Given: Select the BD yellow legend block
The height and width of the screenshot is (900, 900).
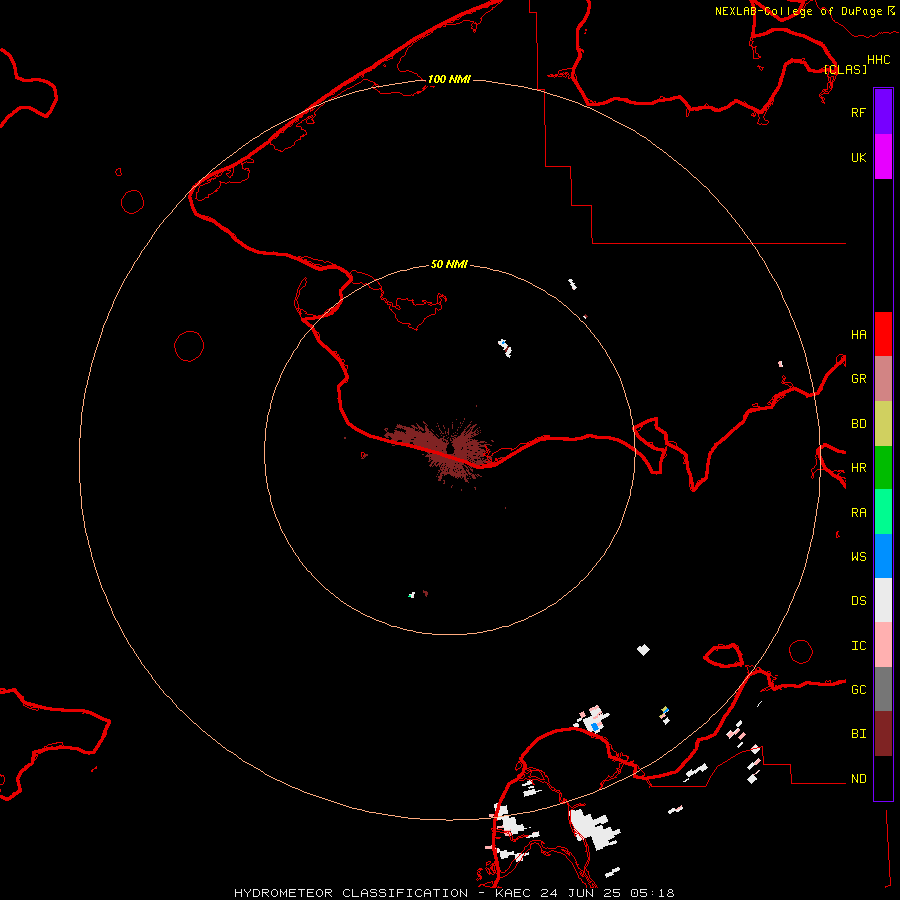Looking at the screenshot, I should coord(883,424).
